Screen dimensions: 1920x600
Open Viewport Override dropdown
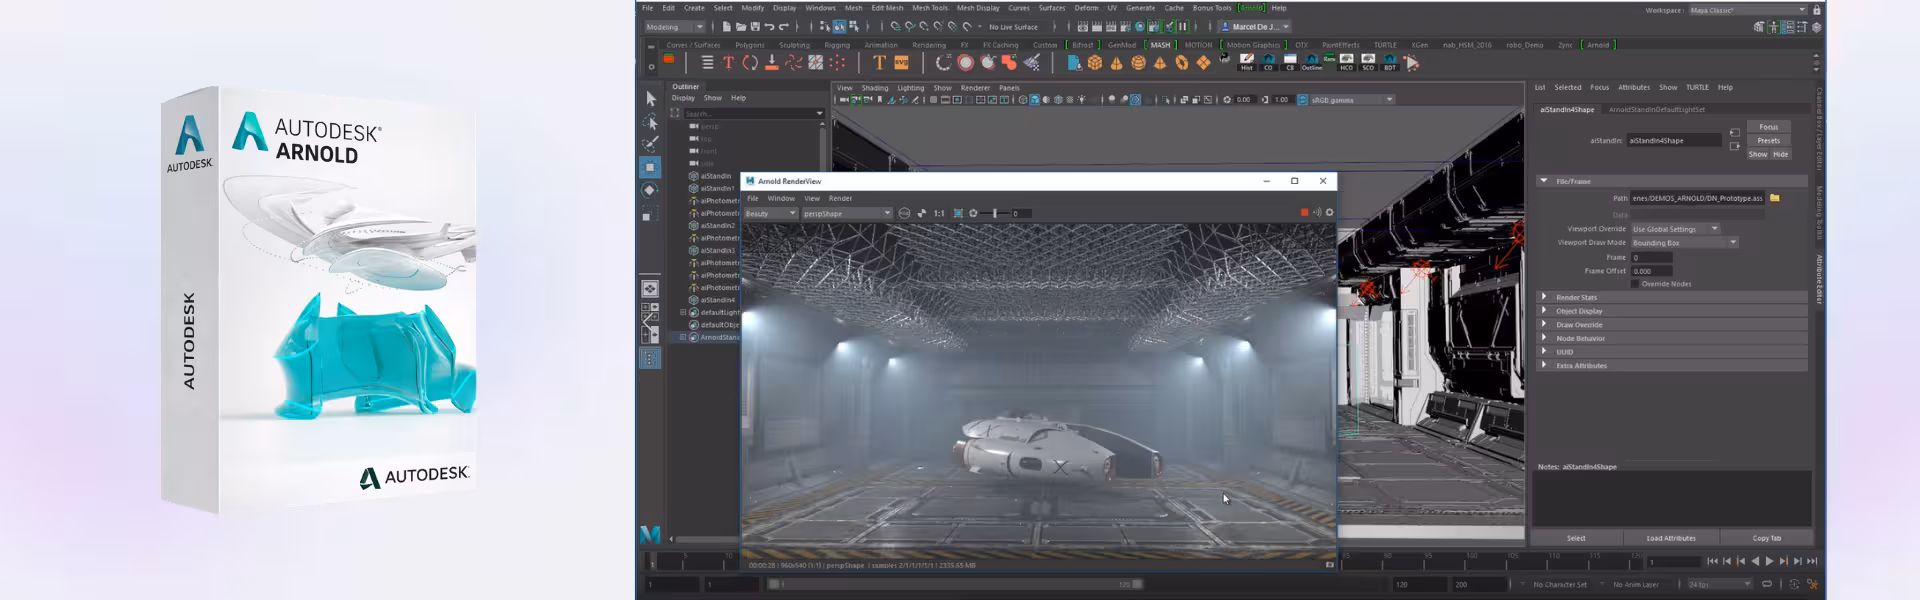(1675, 229)
